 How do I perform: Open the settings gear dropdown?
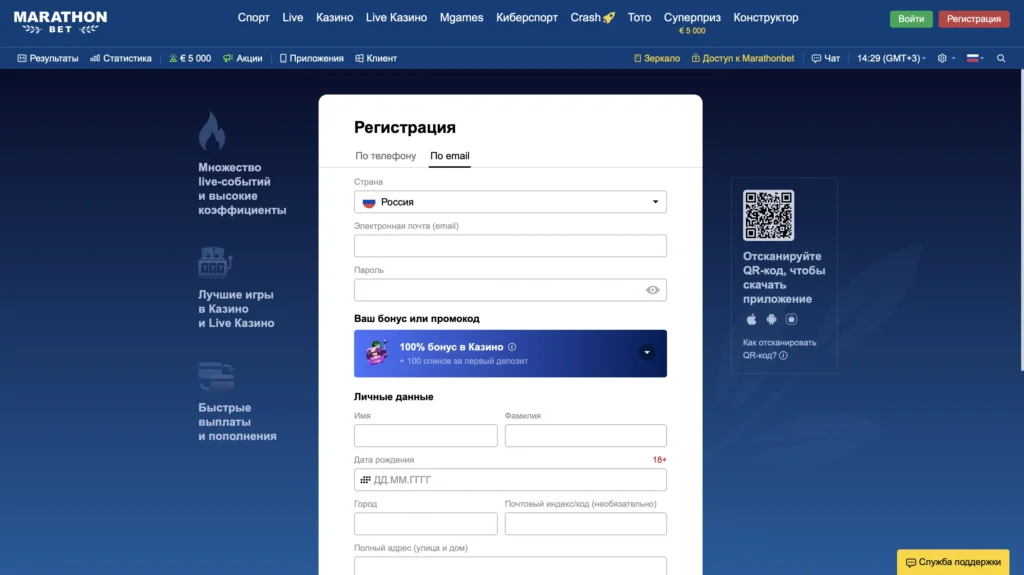[x=946, y=58]
